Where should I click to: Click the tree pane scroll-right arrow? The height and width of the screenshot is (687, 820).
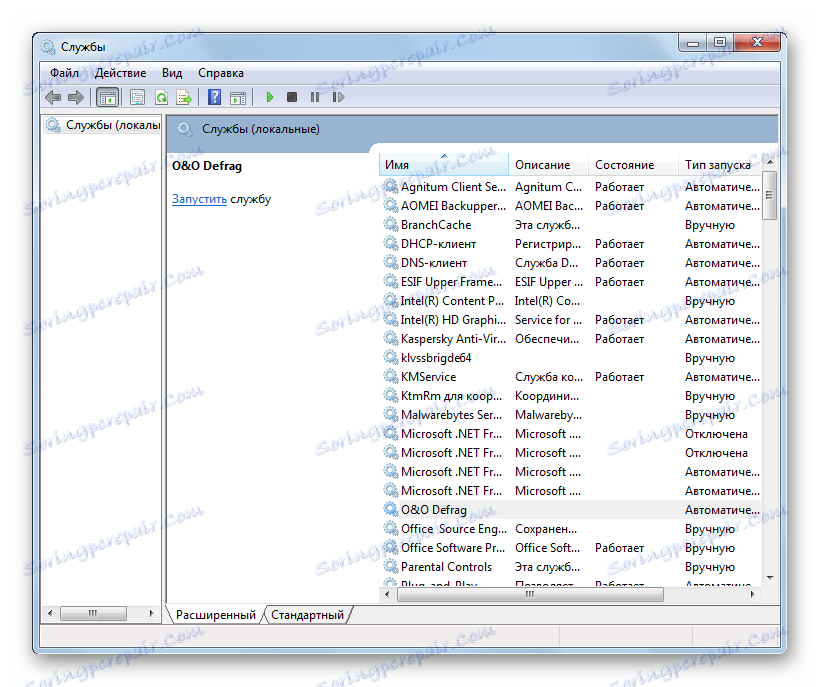[151, 613]
